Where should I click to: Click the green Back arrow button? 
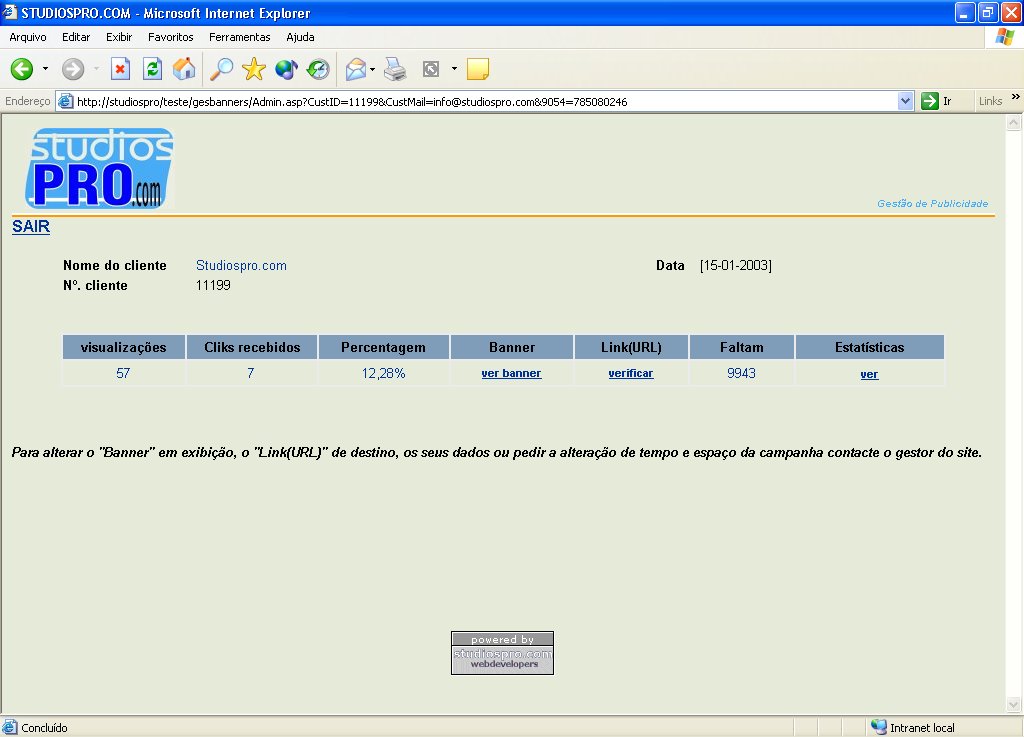[22, 69]
